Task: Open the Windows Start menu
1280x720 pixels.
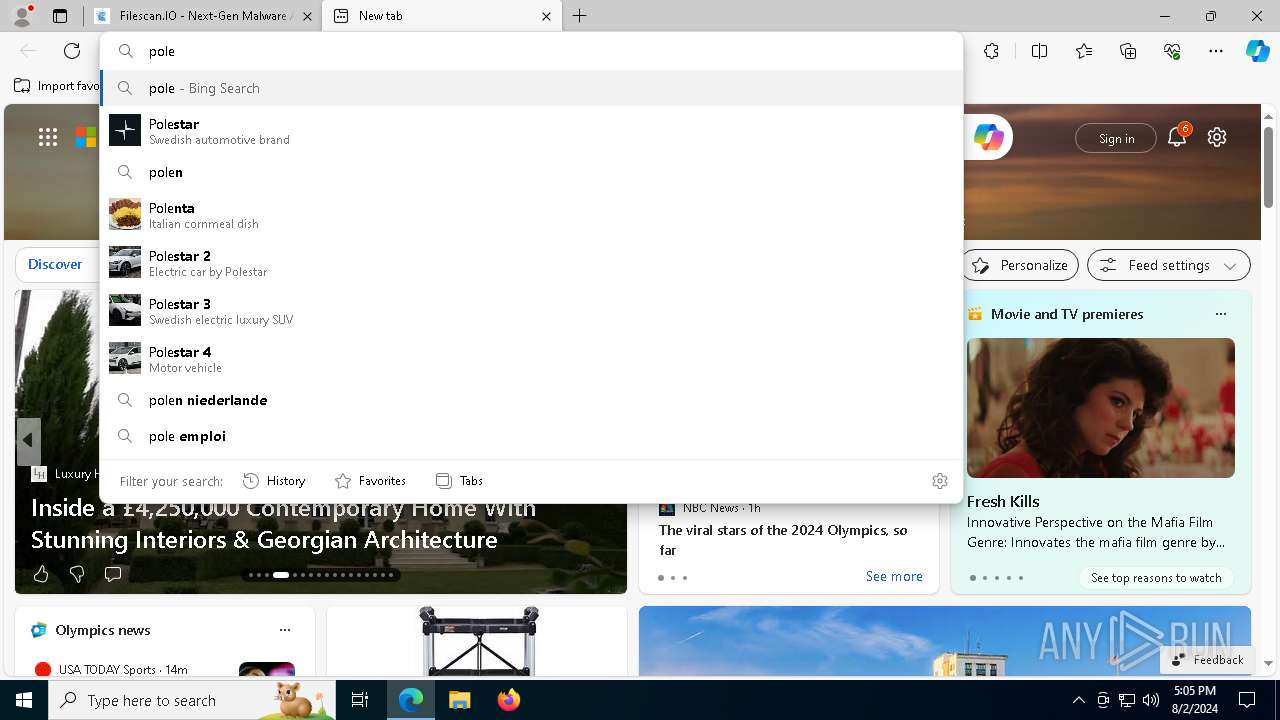Action: 24,700
